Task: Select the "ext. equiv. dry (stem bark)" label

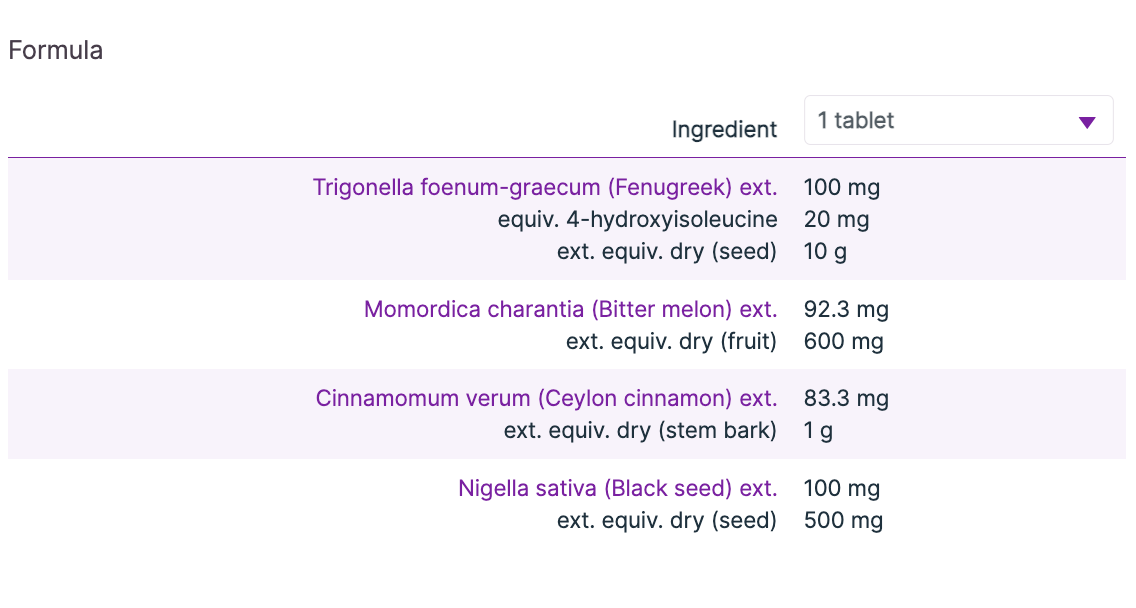Action: click(x=640, y=430)
